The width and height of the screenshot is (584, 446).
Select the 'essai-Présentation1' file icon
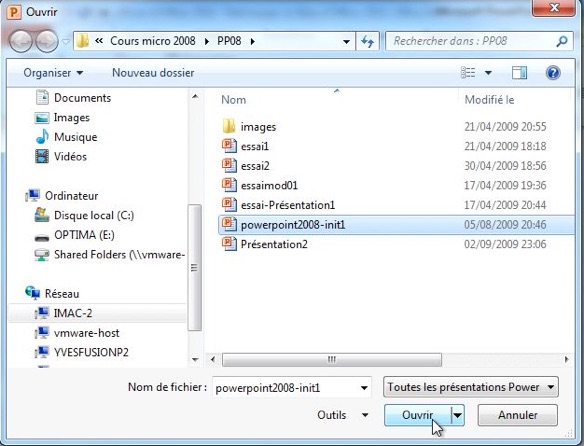(x=229, y=205)
